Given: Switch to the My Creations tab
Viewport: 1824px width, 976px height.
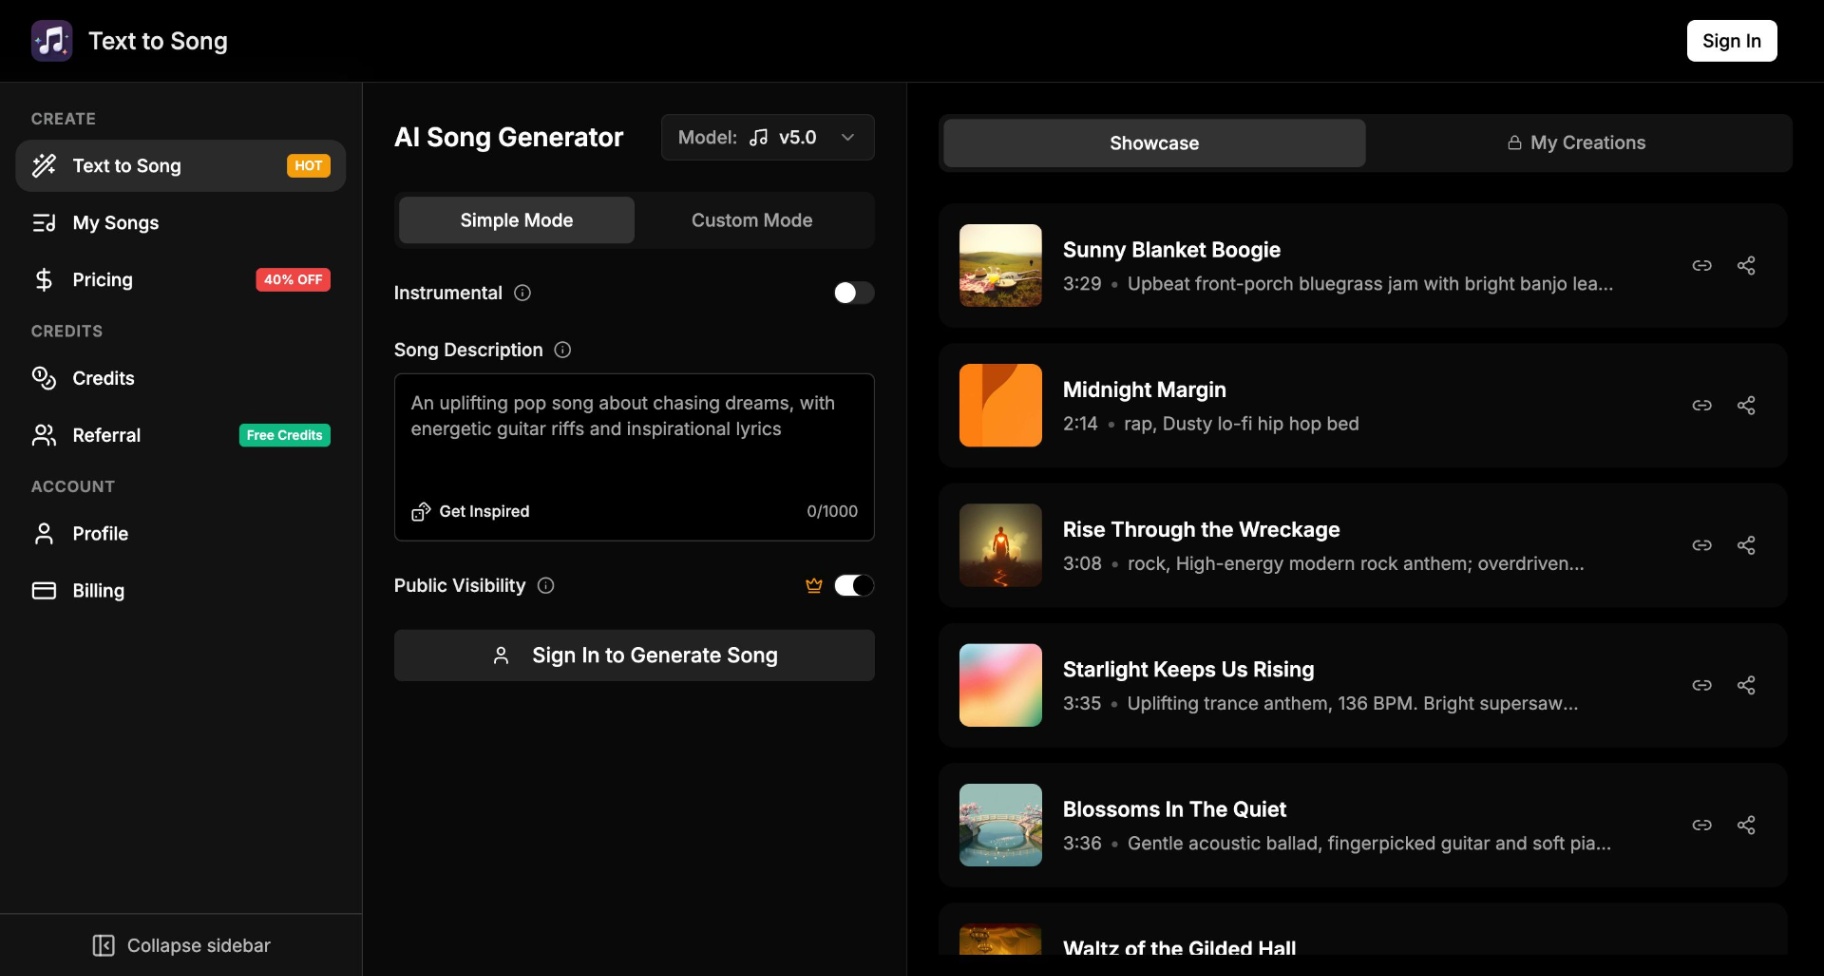Looking at the screenshot, I should click(1576, 142).
